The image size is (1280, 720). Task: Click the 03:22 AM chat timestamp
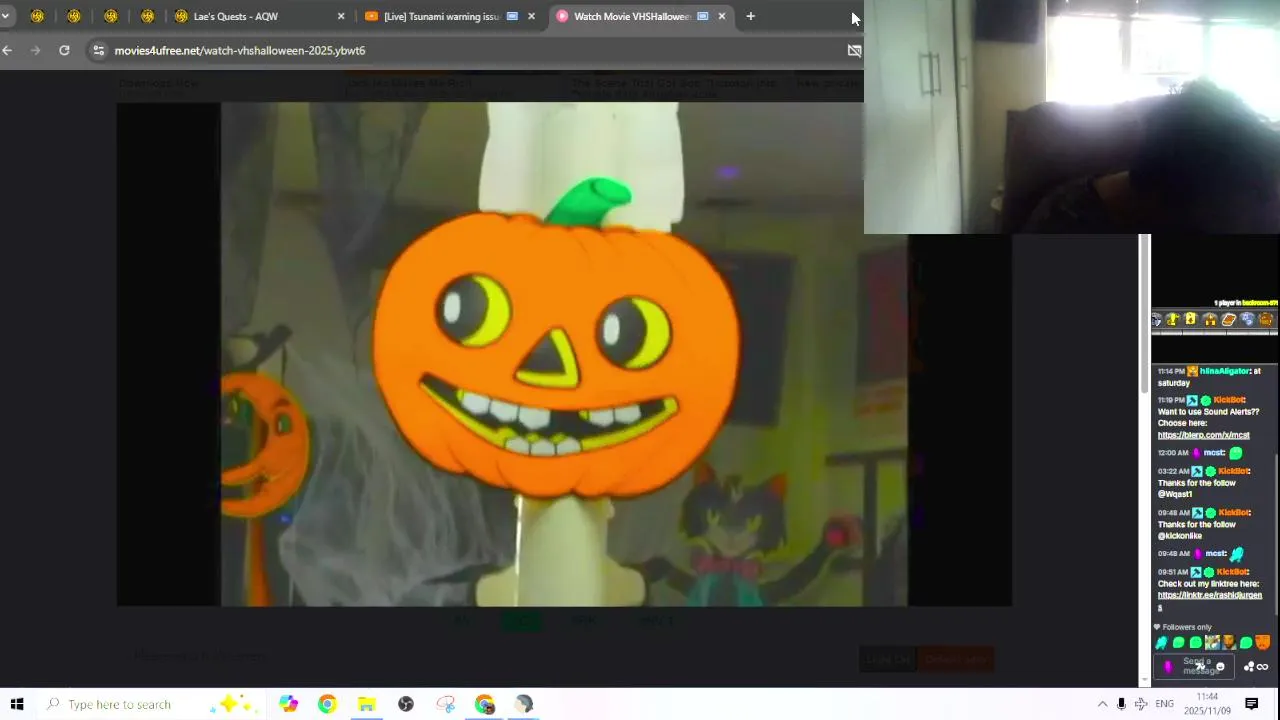1173,471
